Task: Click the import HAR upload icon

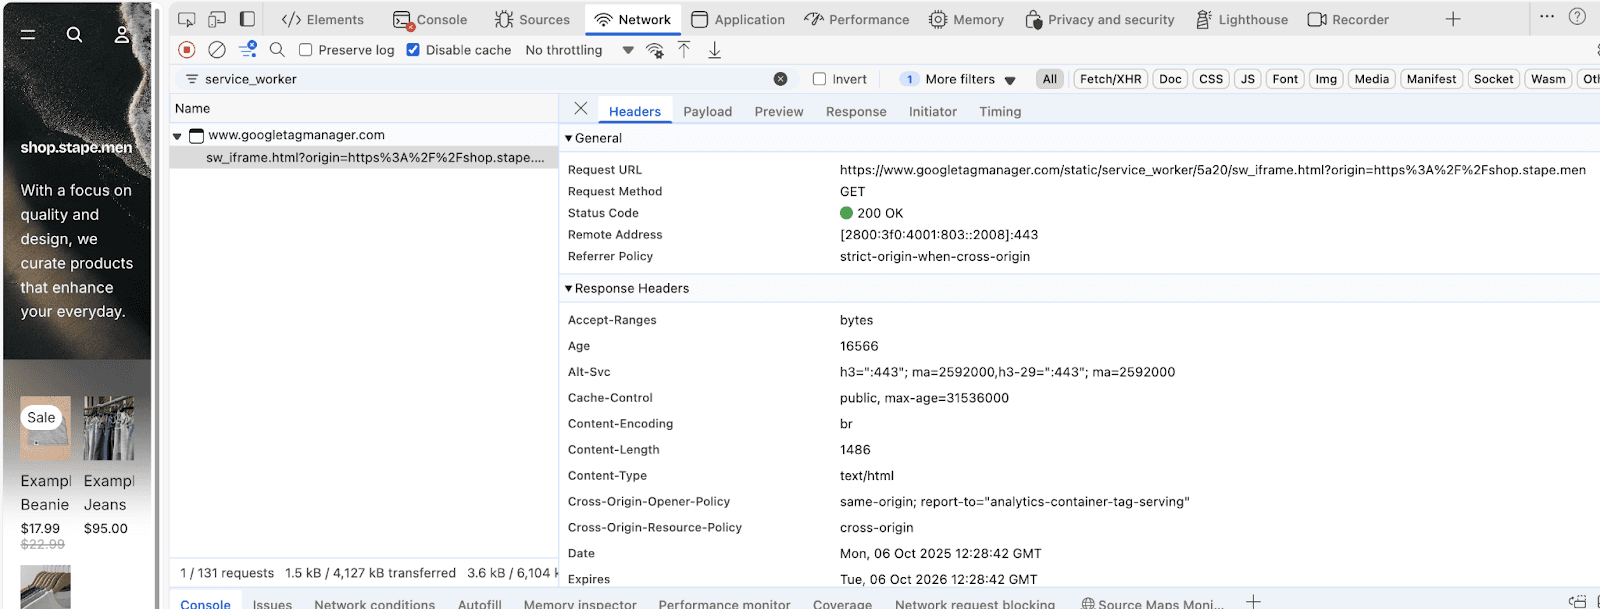Action: click(684, 50)
